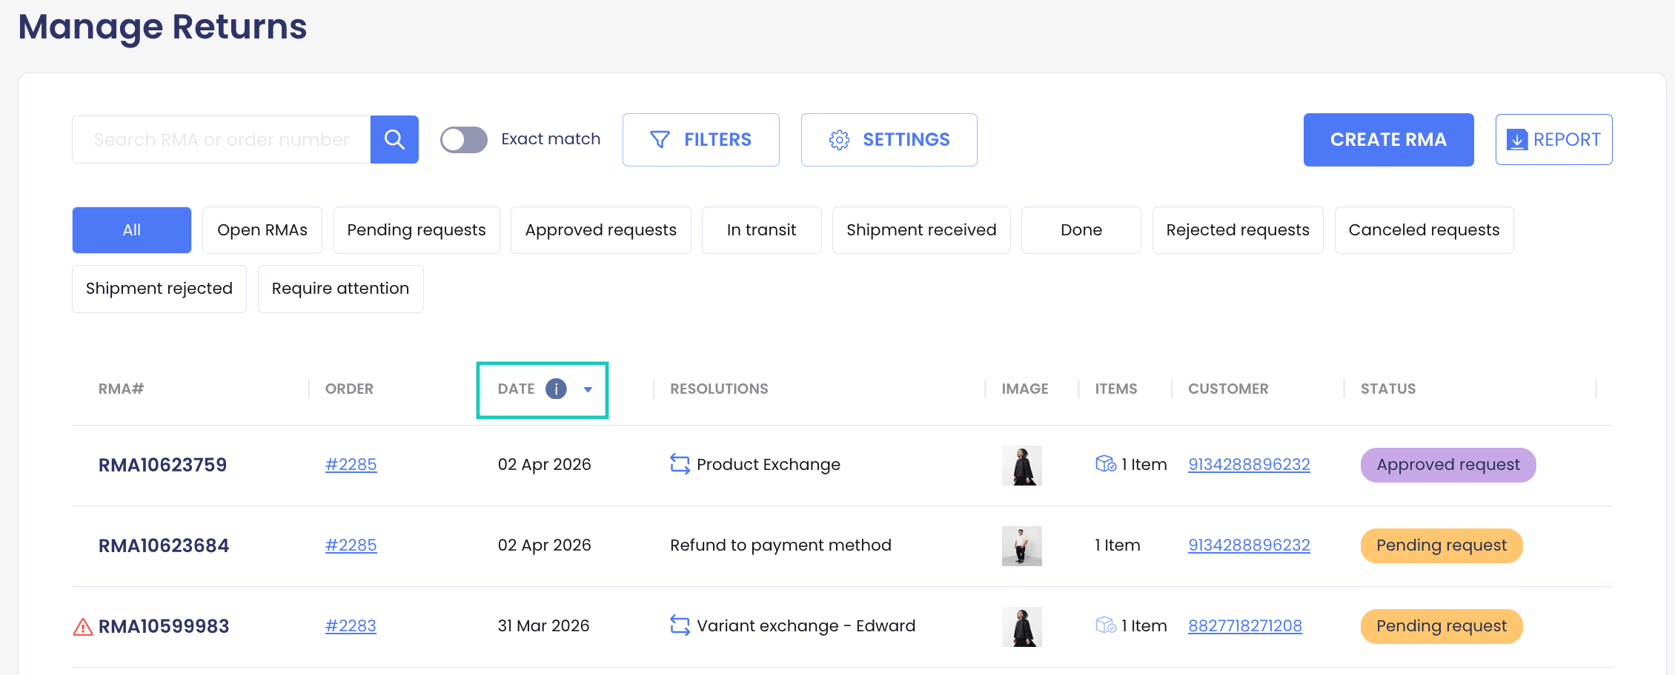Click the info icon beside DATE header
Image resolution: width=1675 pixels, height=675 pixels.
click(556, 389)
